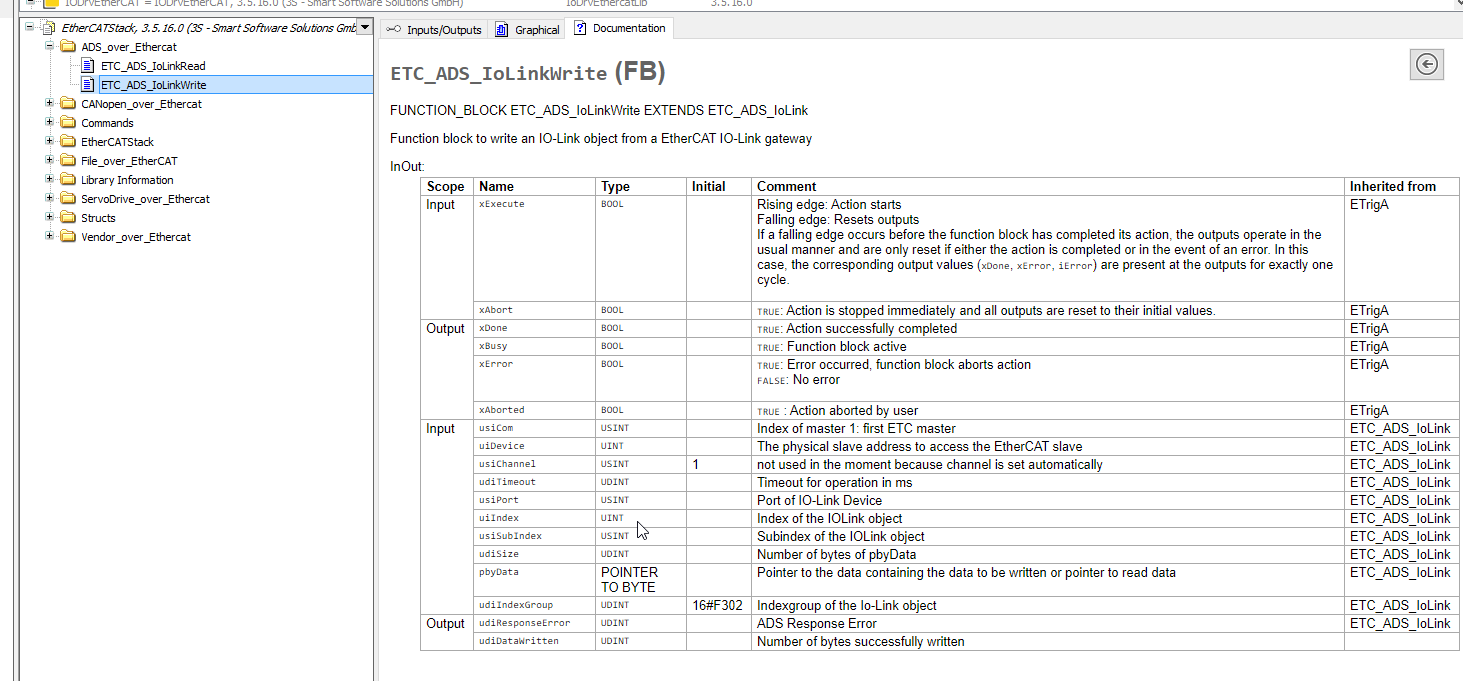Collapse the ADS_over_Ethercat folder
This screenshot has height=681, width=1463.
(49, 47)
